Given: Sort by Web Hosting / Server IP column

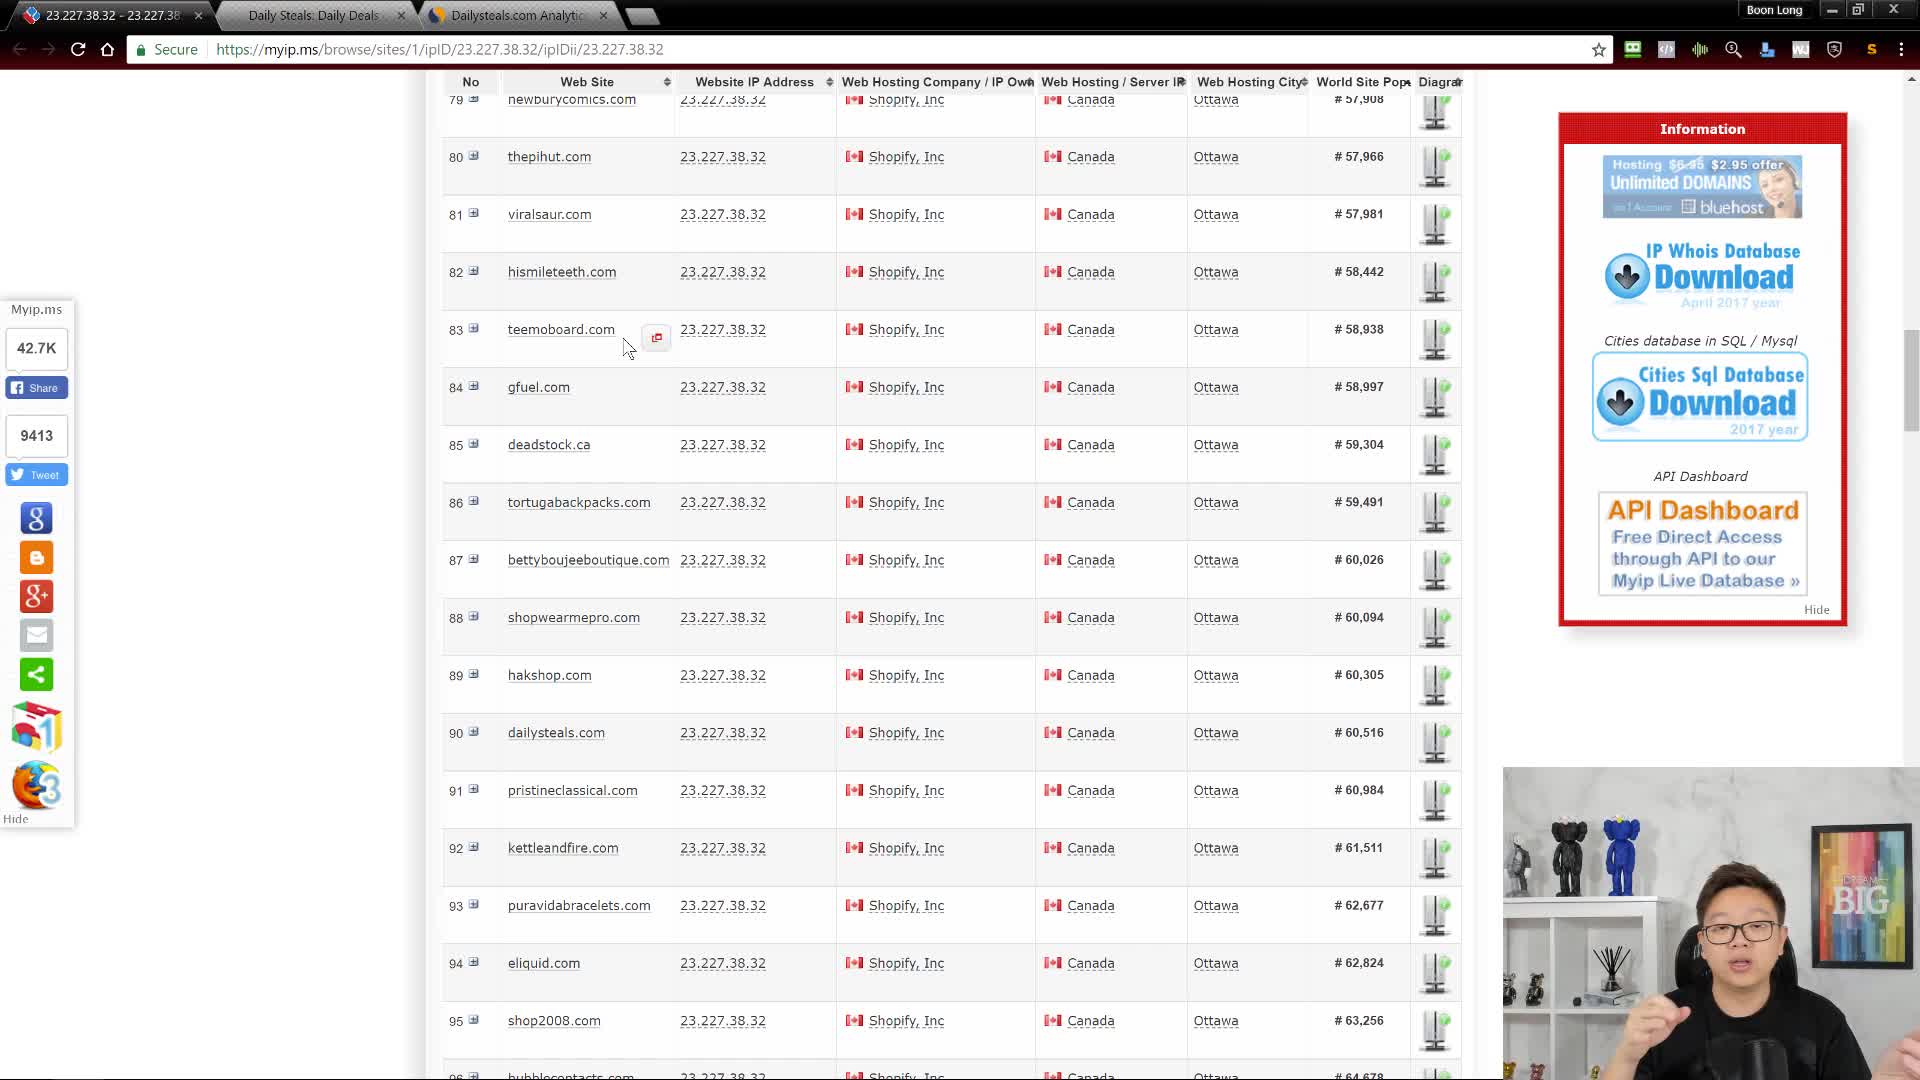Looking at the screenshot, I should (x=1112, y=82).
